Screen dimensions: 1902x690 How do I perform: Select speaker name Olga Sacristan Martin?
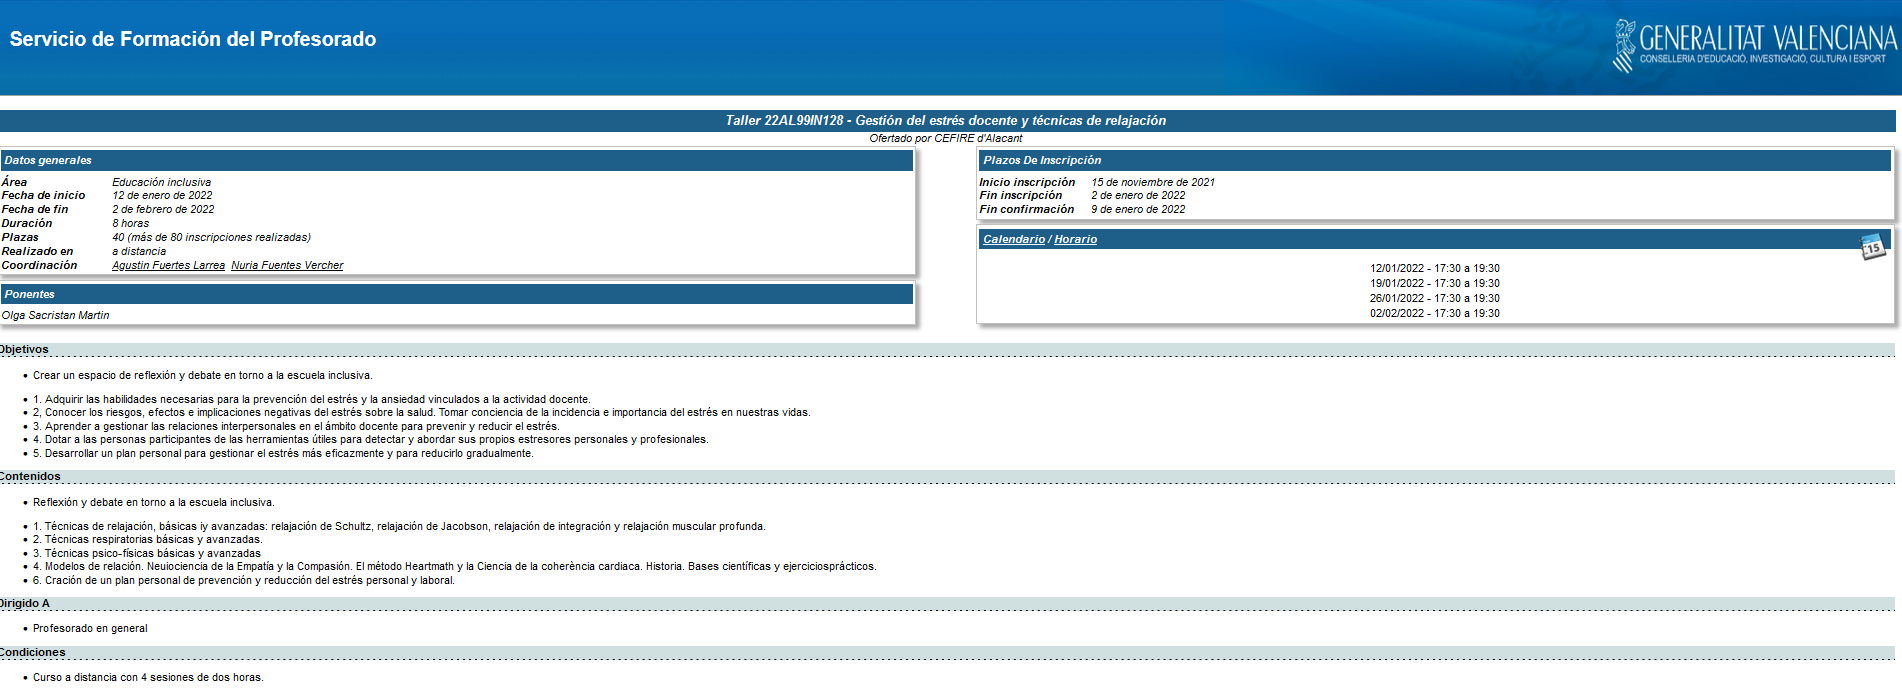coord(56,316)
